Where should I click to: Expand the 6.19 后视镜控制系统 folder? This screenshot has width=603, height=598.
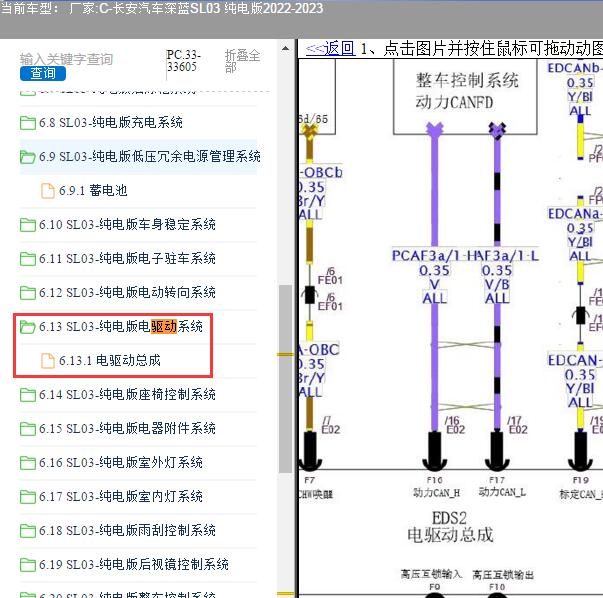133,564
